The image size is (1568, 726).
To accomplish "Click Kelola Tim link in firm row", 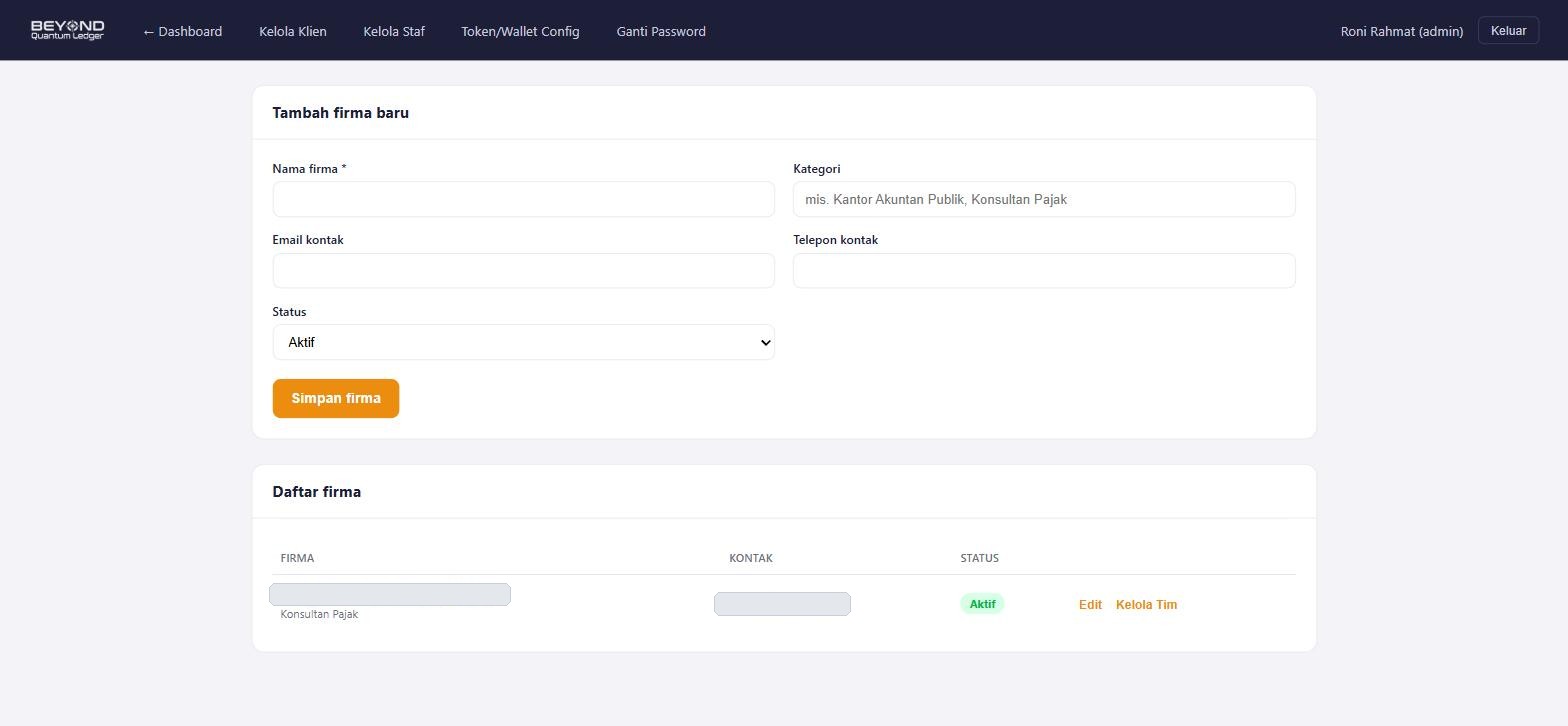I will [1146, 605].
